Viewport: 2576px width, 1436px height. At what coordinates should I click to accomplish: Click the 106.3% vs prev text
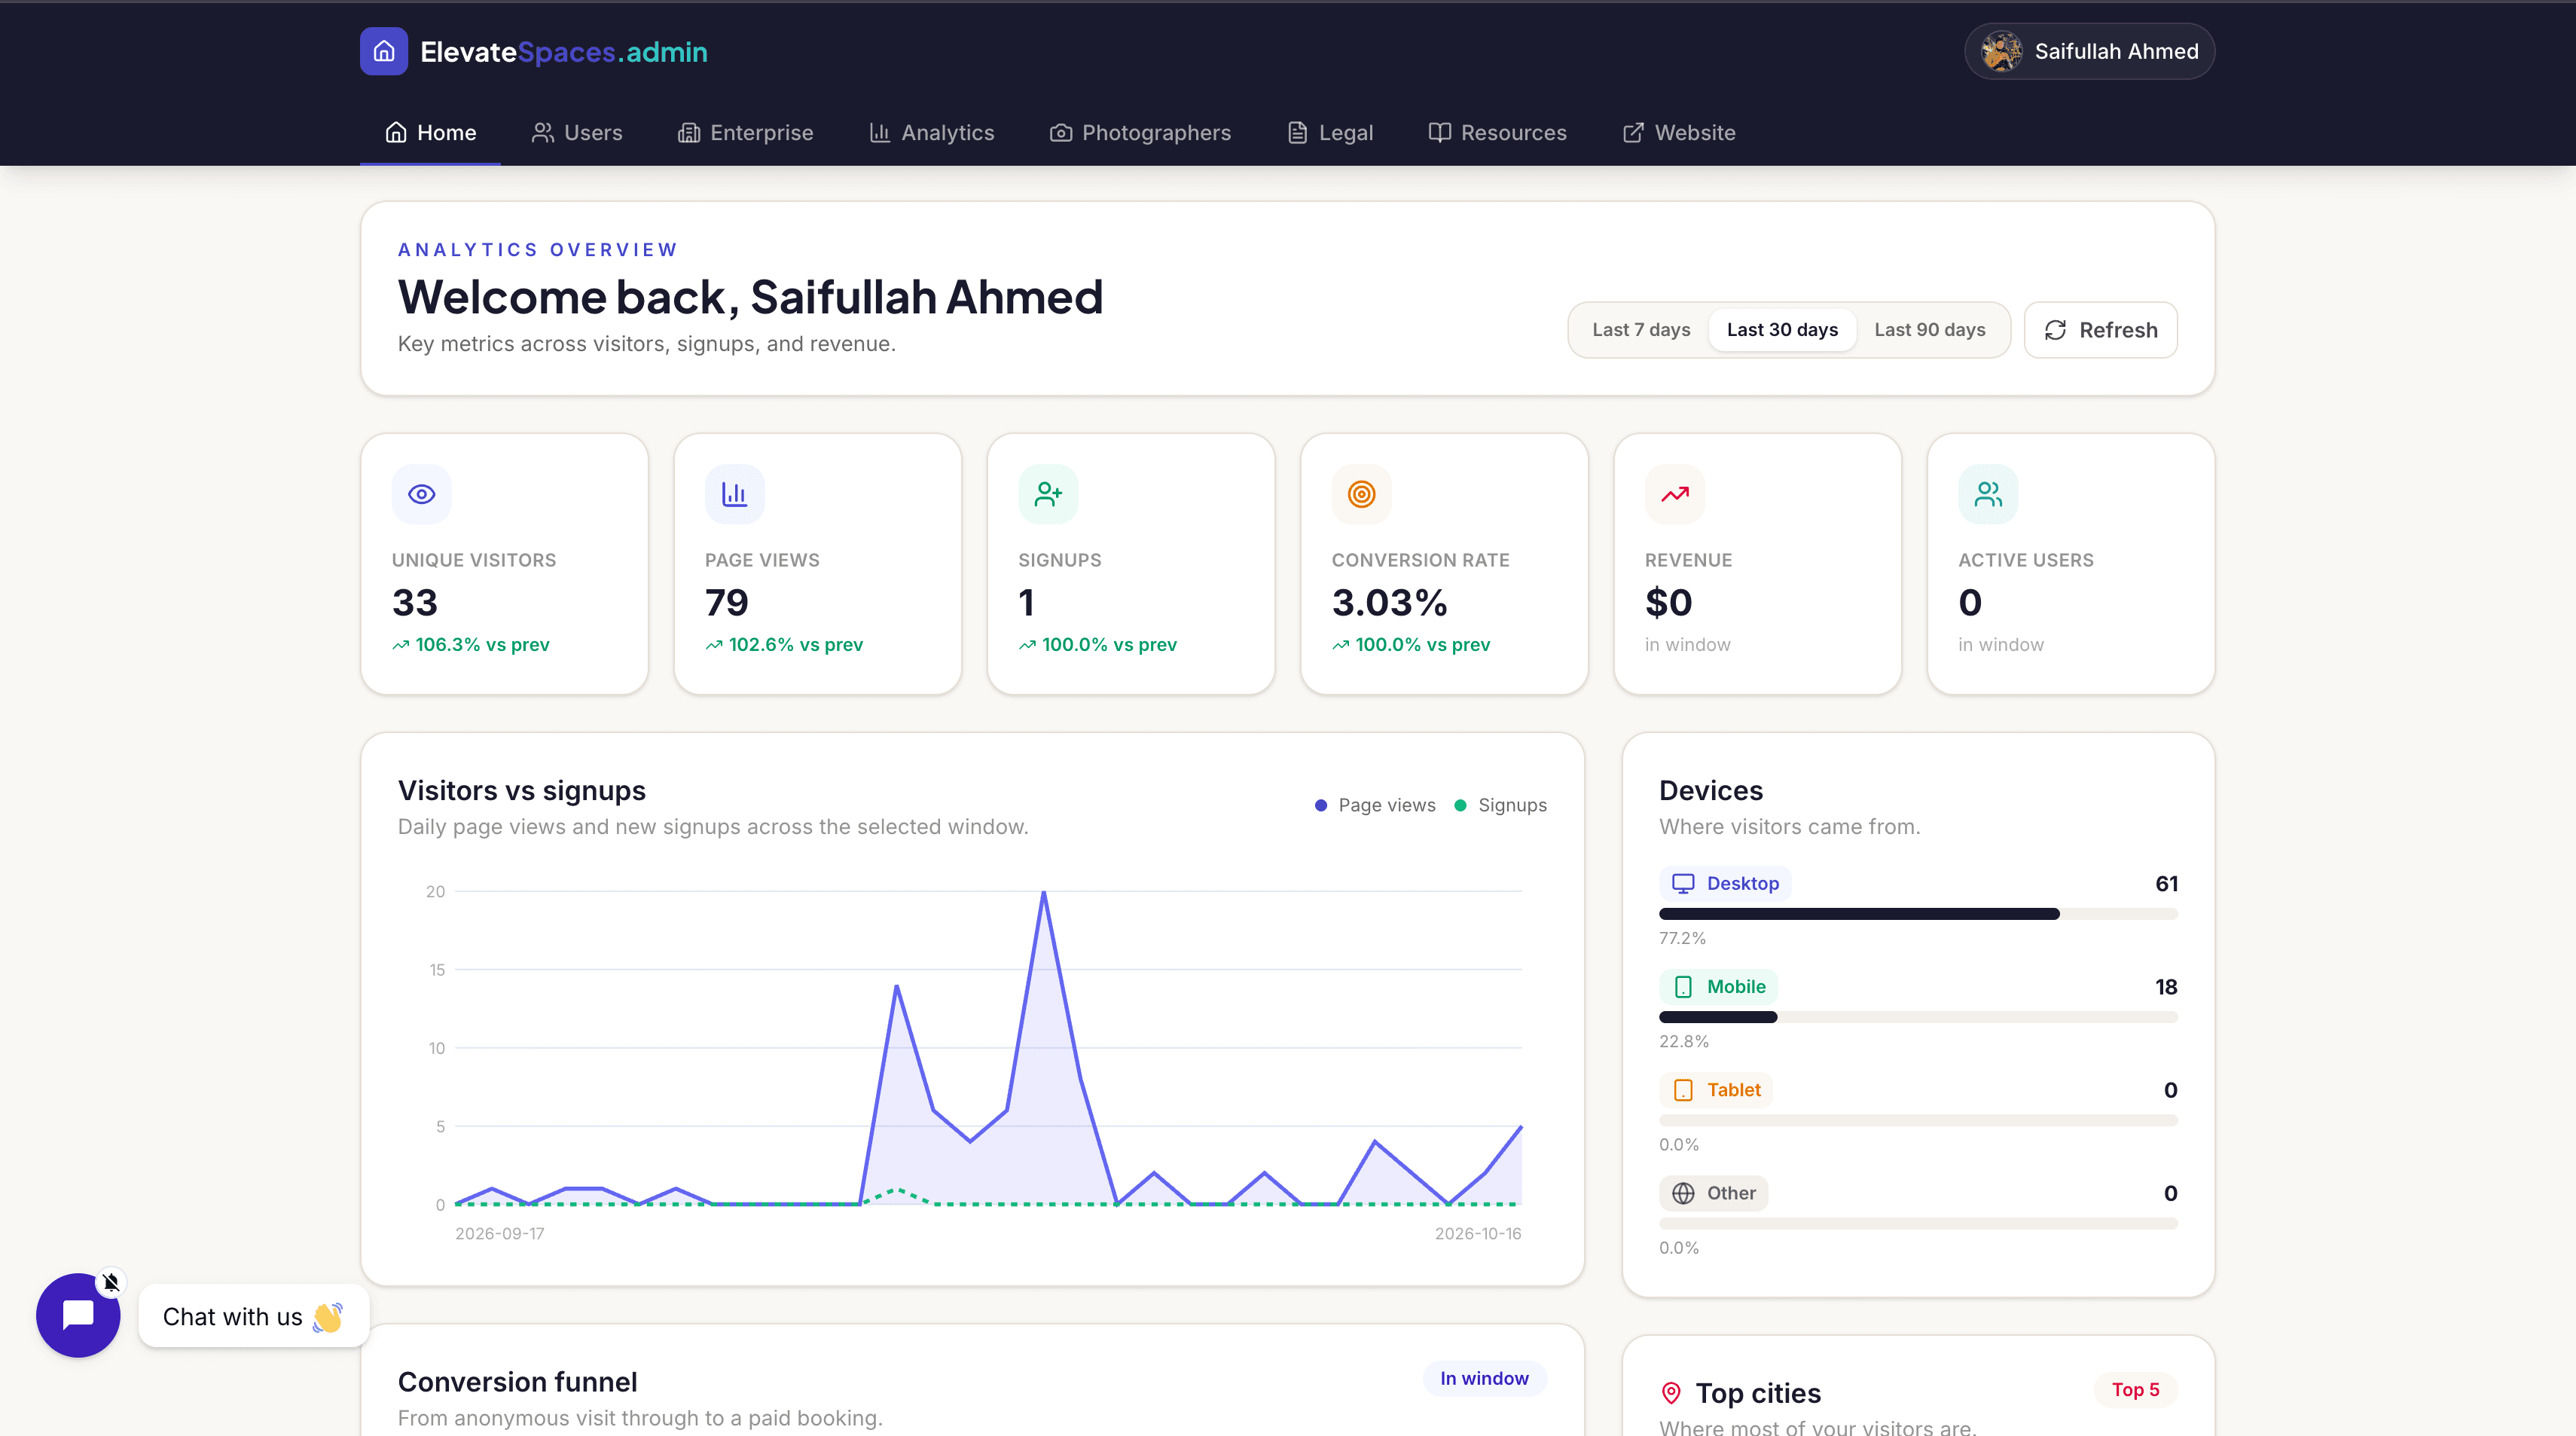[482, 645]
